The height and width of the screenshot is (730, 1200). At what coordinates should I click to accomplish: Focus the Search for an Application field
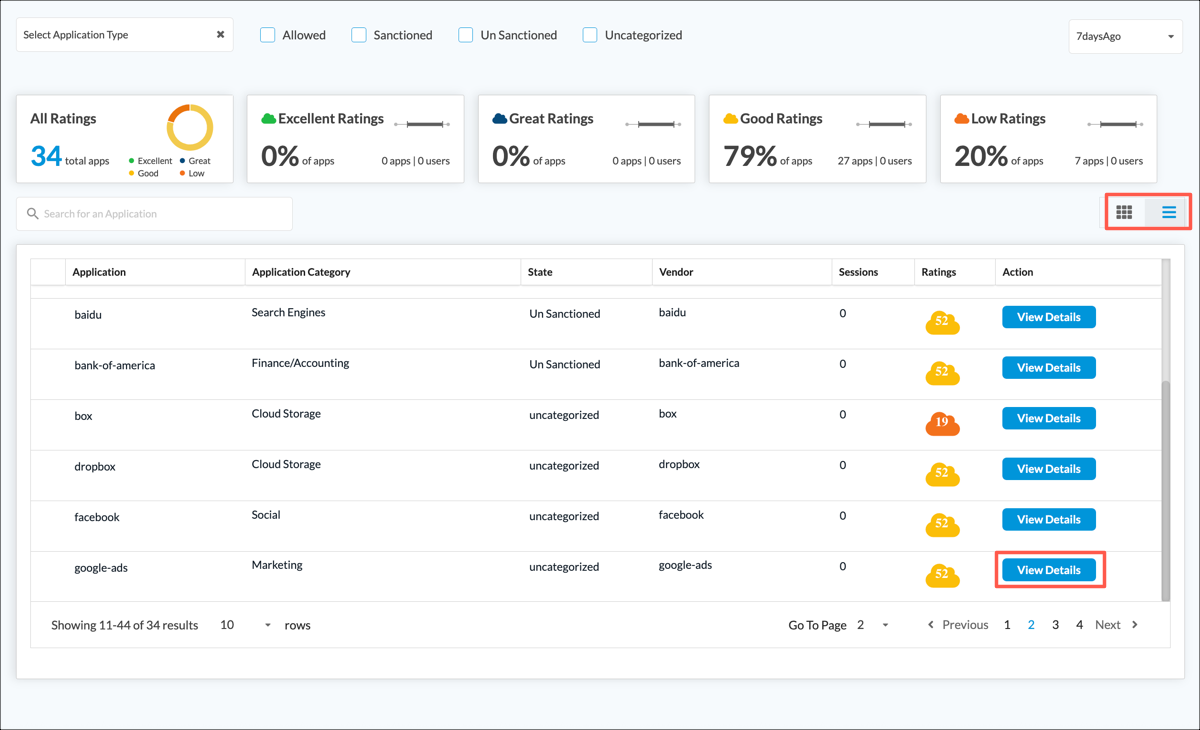pyautogui.click(x=155, y=214)
